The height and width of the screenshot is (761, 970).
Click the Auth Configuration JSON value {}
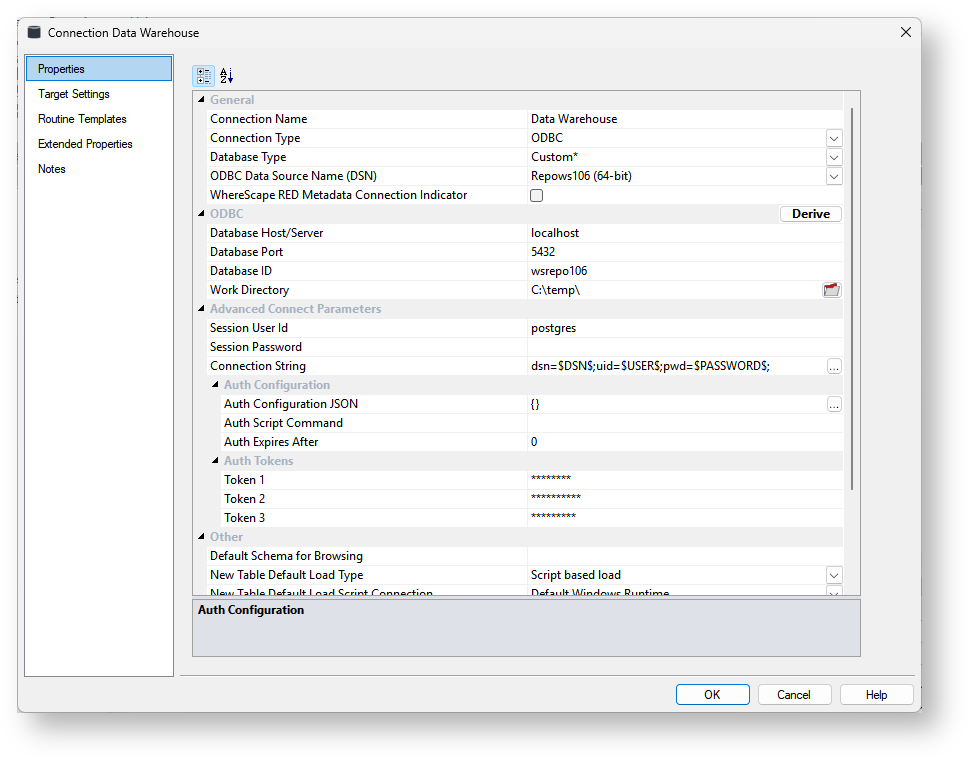tap(677, 405)
